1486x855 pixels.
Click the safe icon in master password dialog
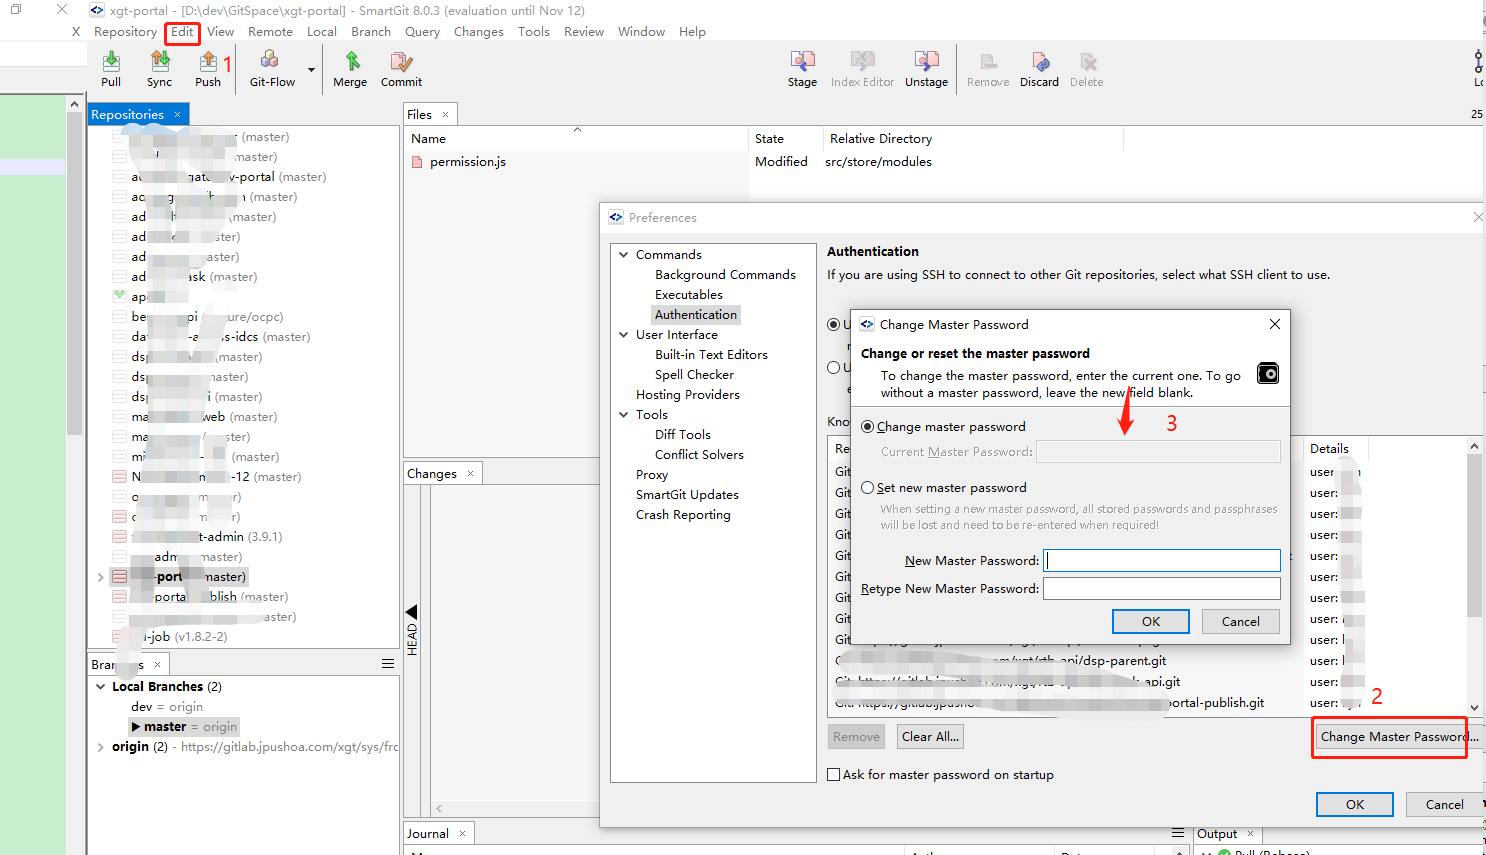pyautogui.click(x=1268, y=373)
